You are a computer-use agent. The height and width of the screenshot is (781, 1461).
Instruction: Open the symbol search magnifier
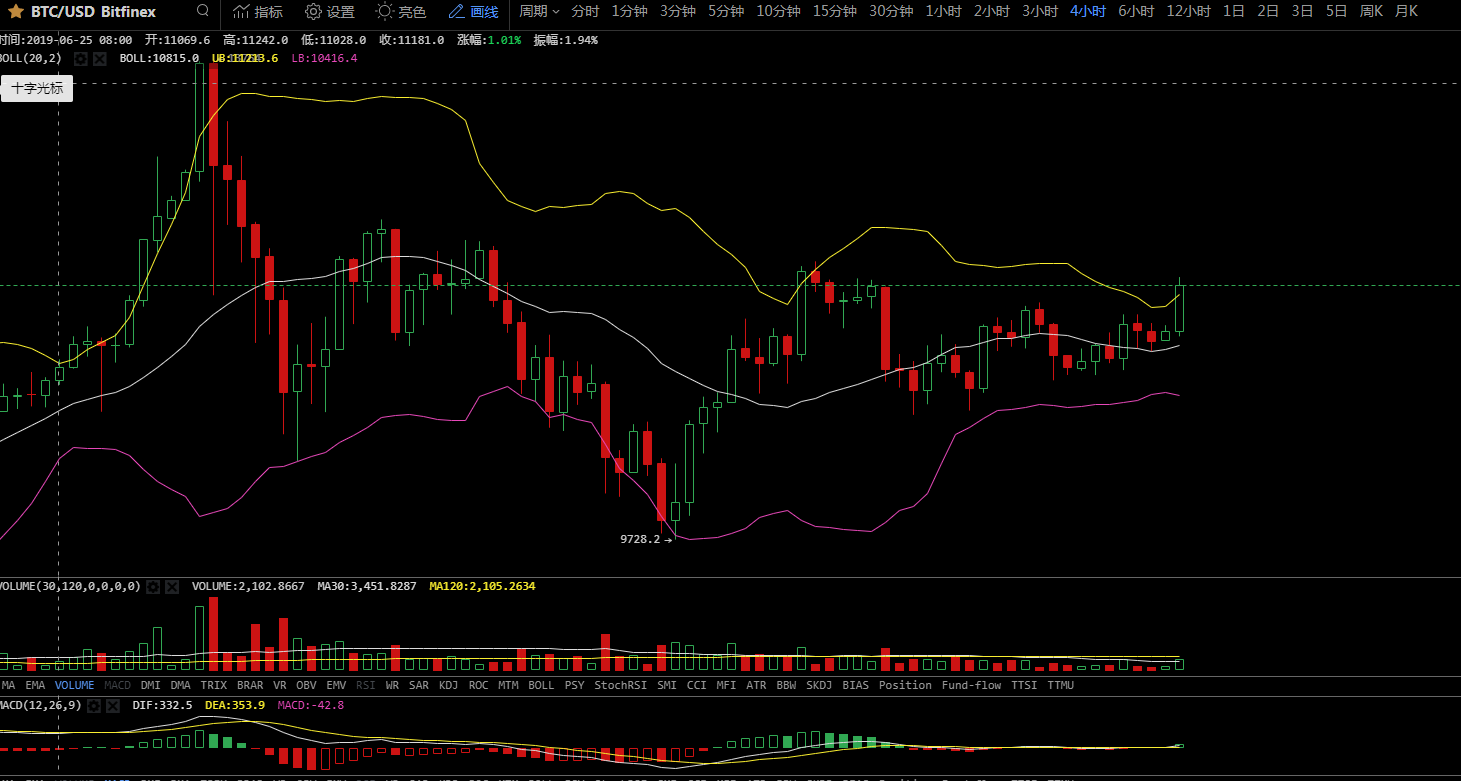click(x=203, y=11)
